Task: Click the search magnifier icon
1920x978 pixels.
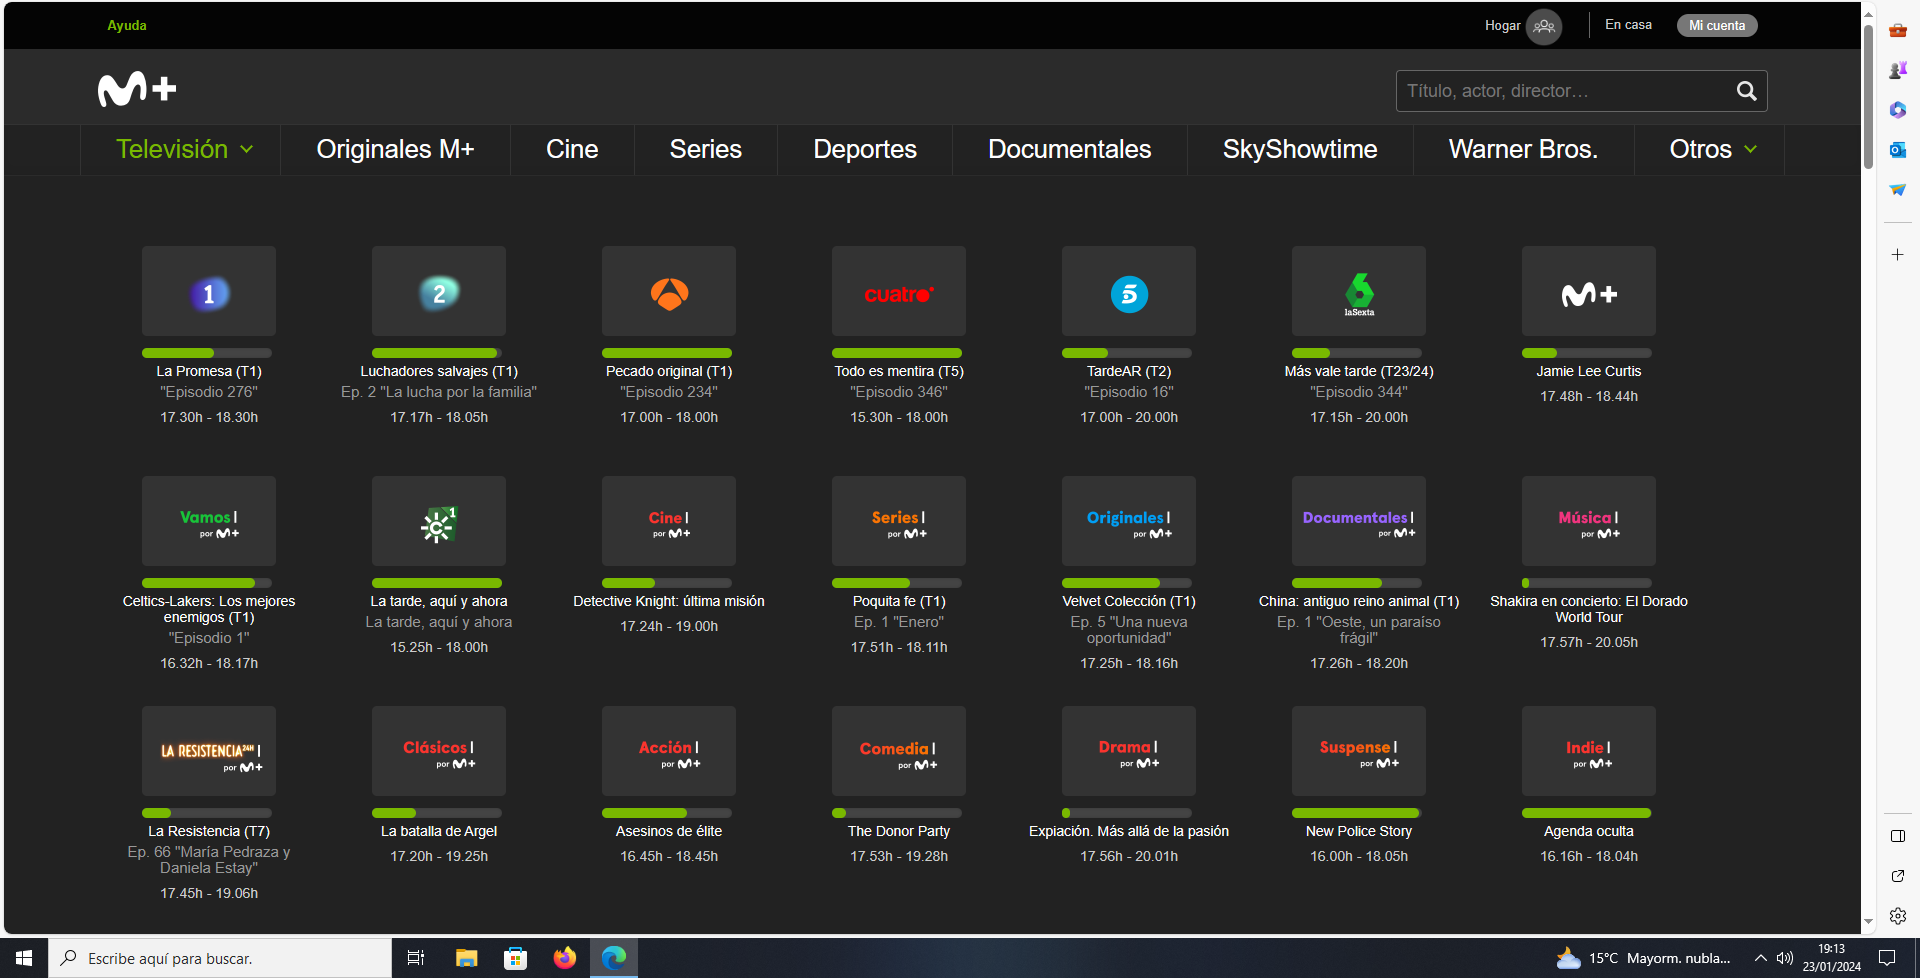Action: coord(1746,91)
